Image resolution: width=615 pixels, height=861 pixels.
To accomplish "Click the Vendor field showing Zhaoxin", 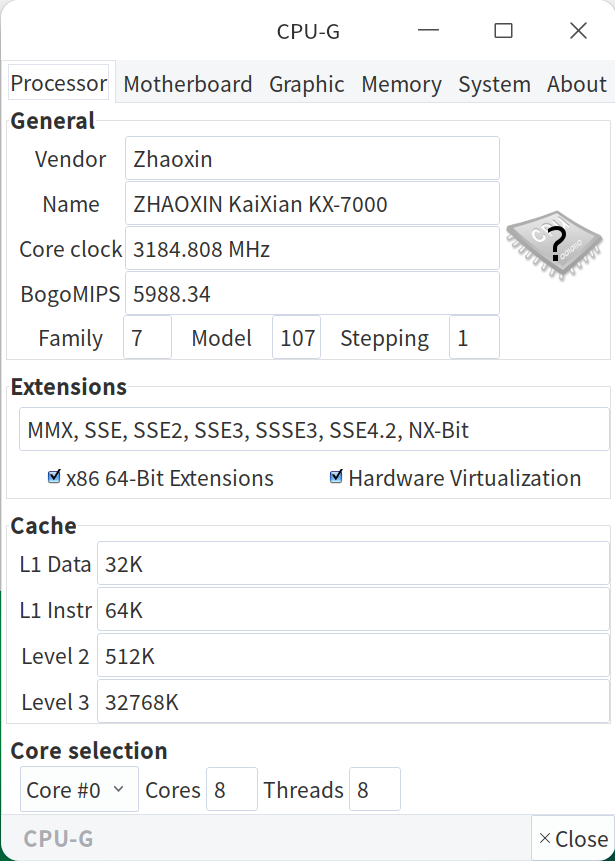I will [312, 159].
